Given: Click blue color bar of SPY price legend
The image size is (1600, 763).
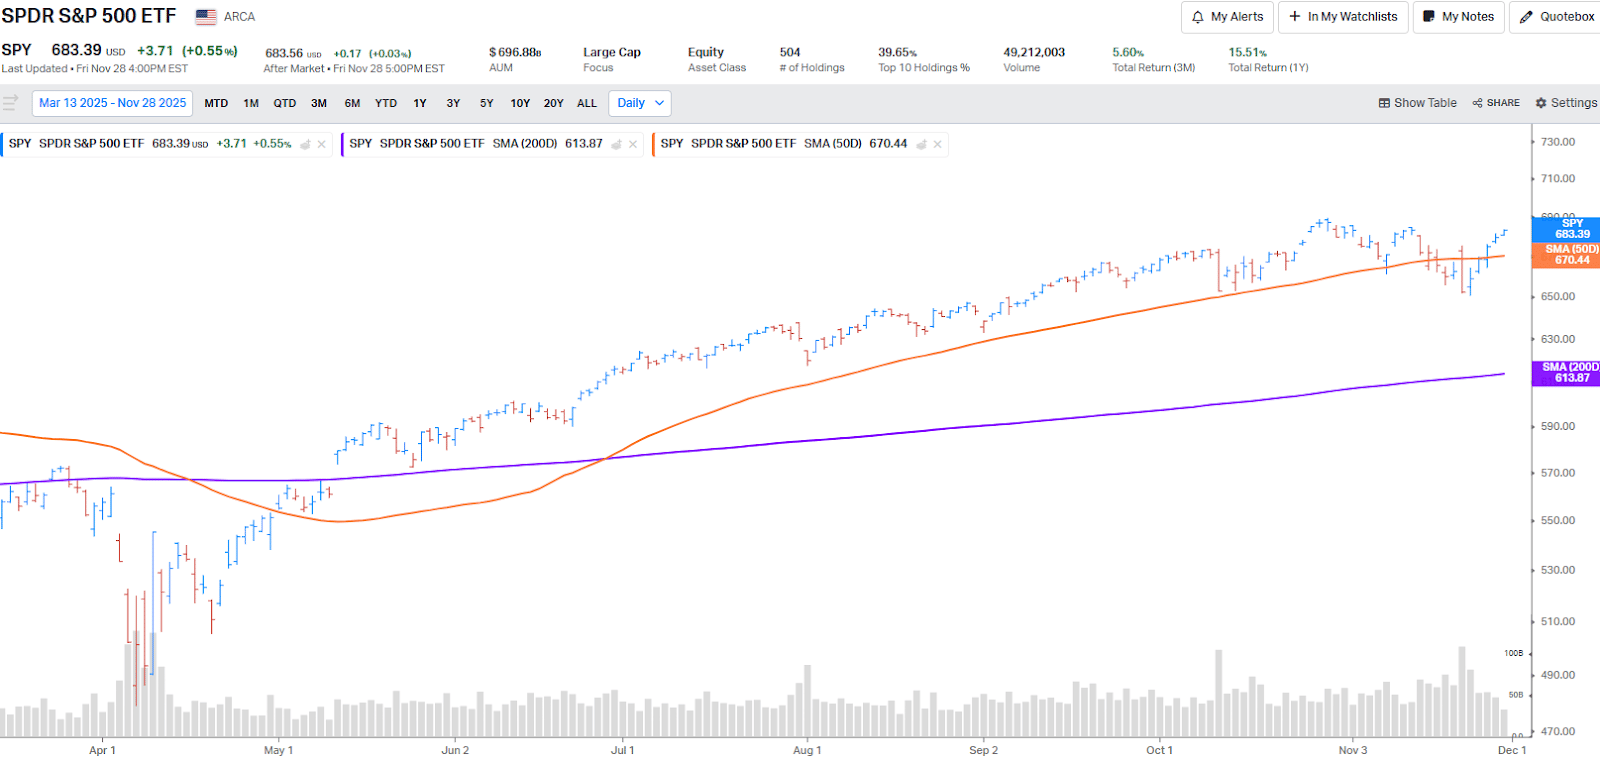Looking at the screenshot, I should point(2,144).
